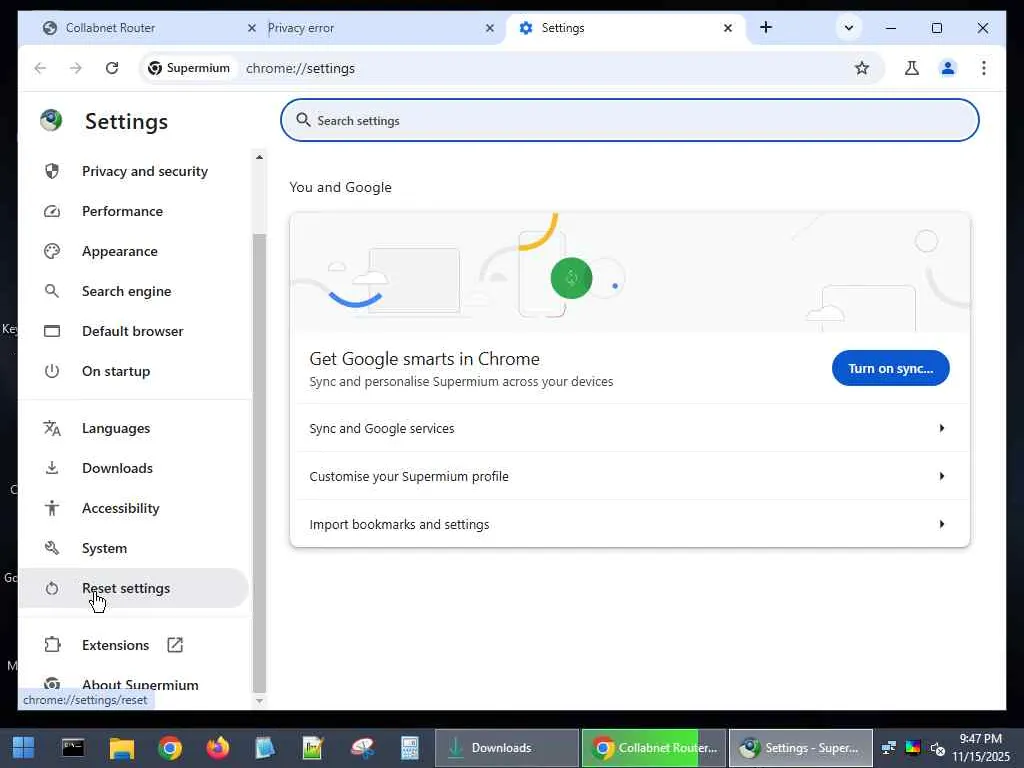Open the tab search dropdown

[848, 28]
